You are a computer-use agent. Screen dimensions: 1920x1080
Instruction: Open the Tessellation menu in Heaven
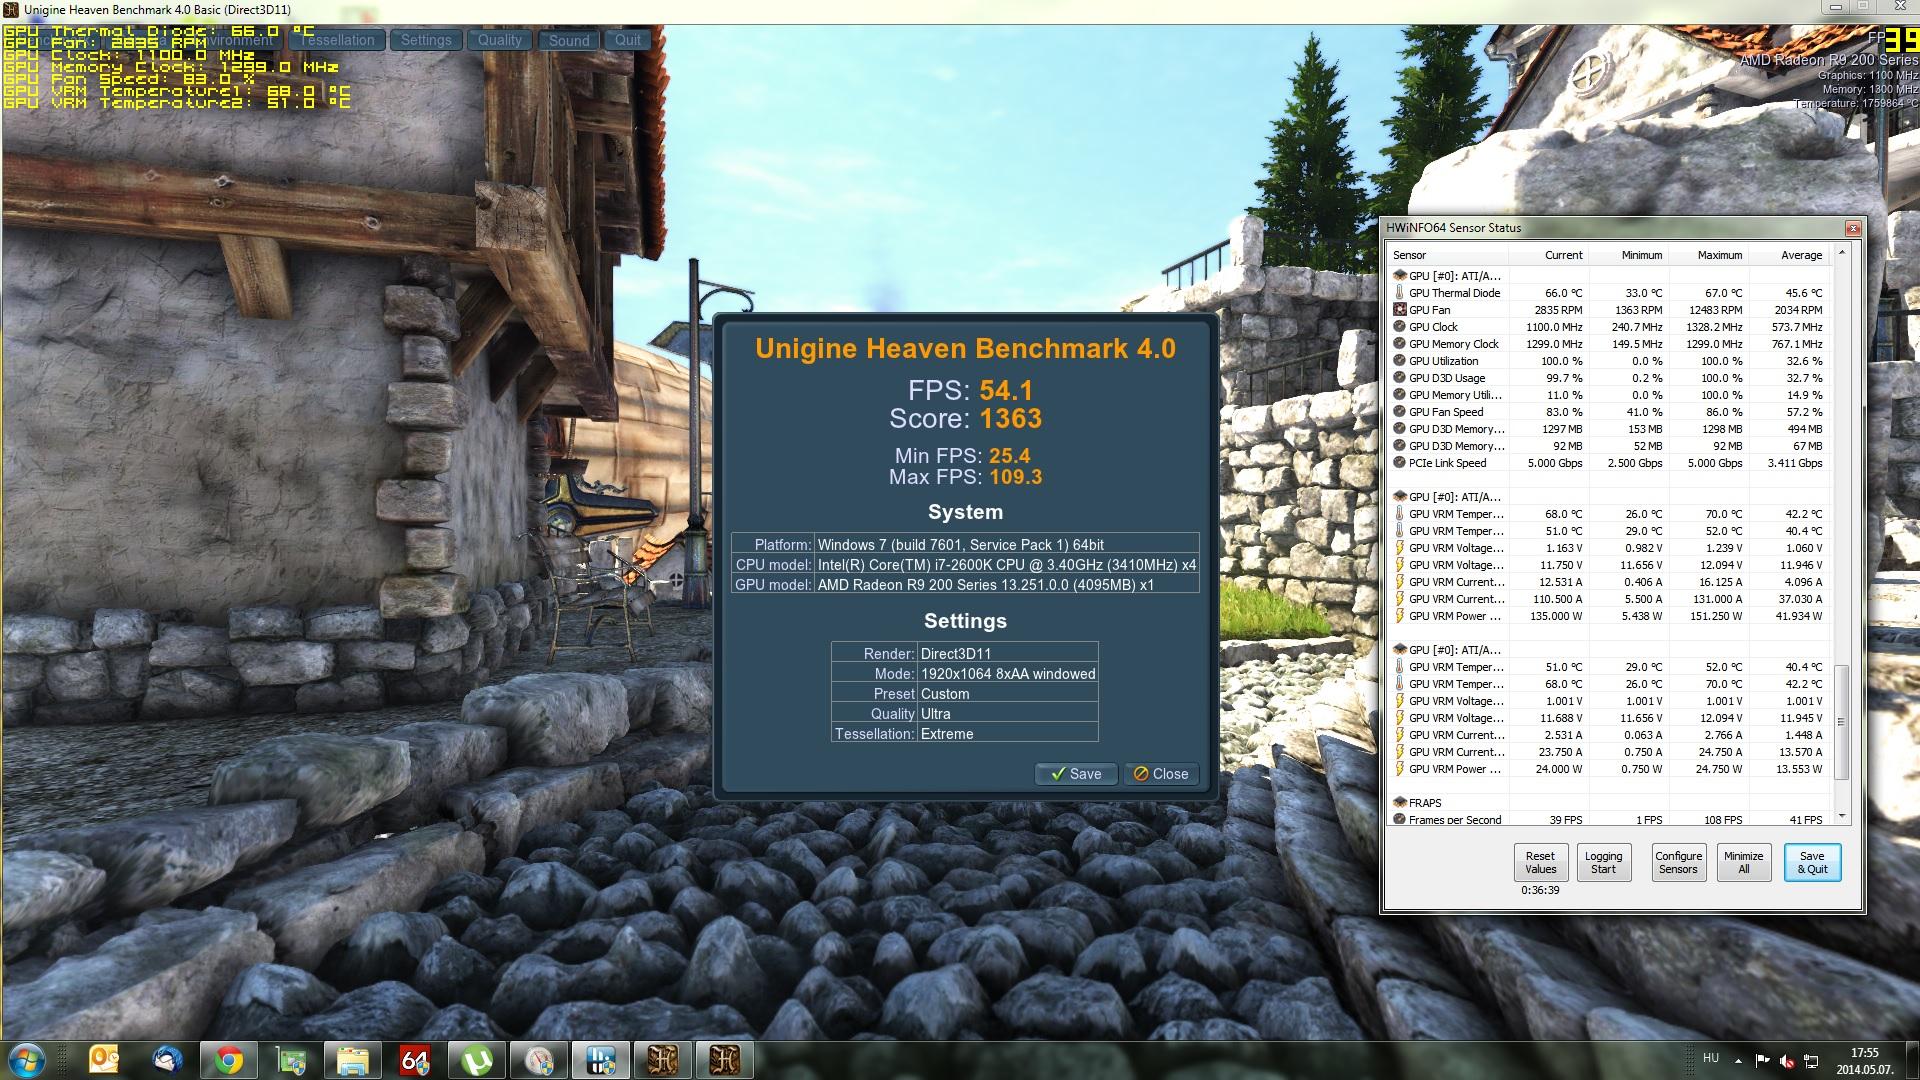pyautogui.click(x=337, y=40)
